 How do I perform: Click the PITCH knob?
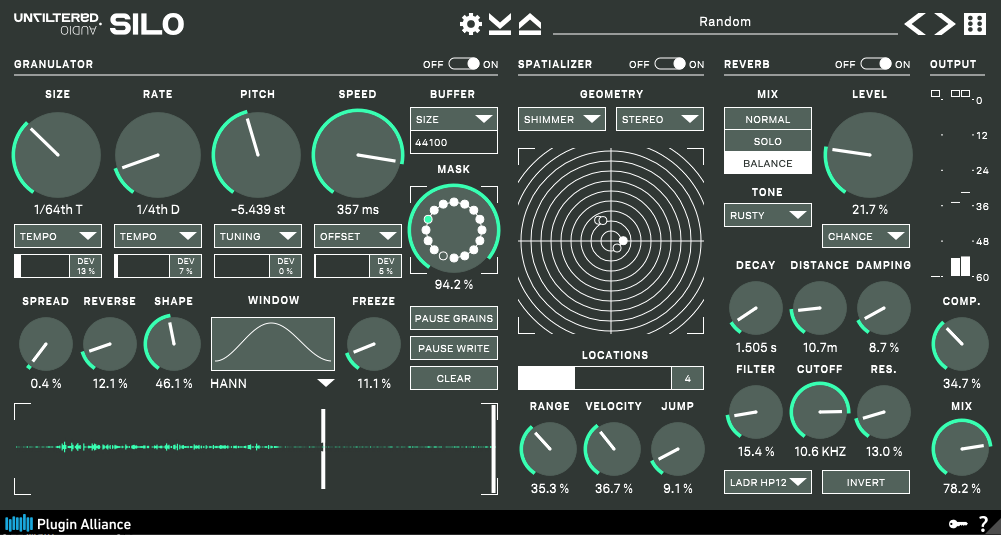(257, 154)
